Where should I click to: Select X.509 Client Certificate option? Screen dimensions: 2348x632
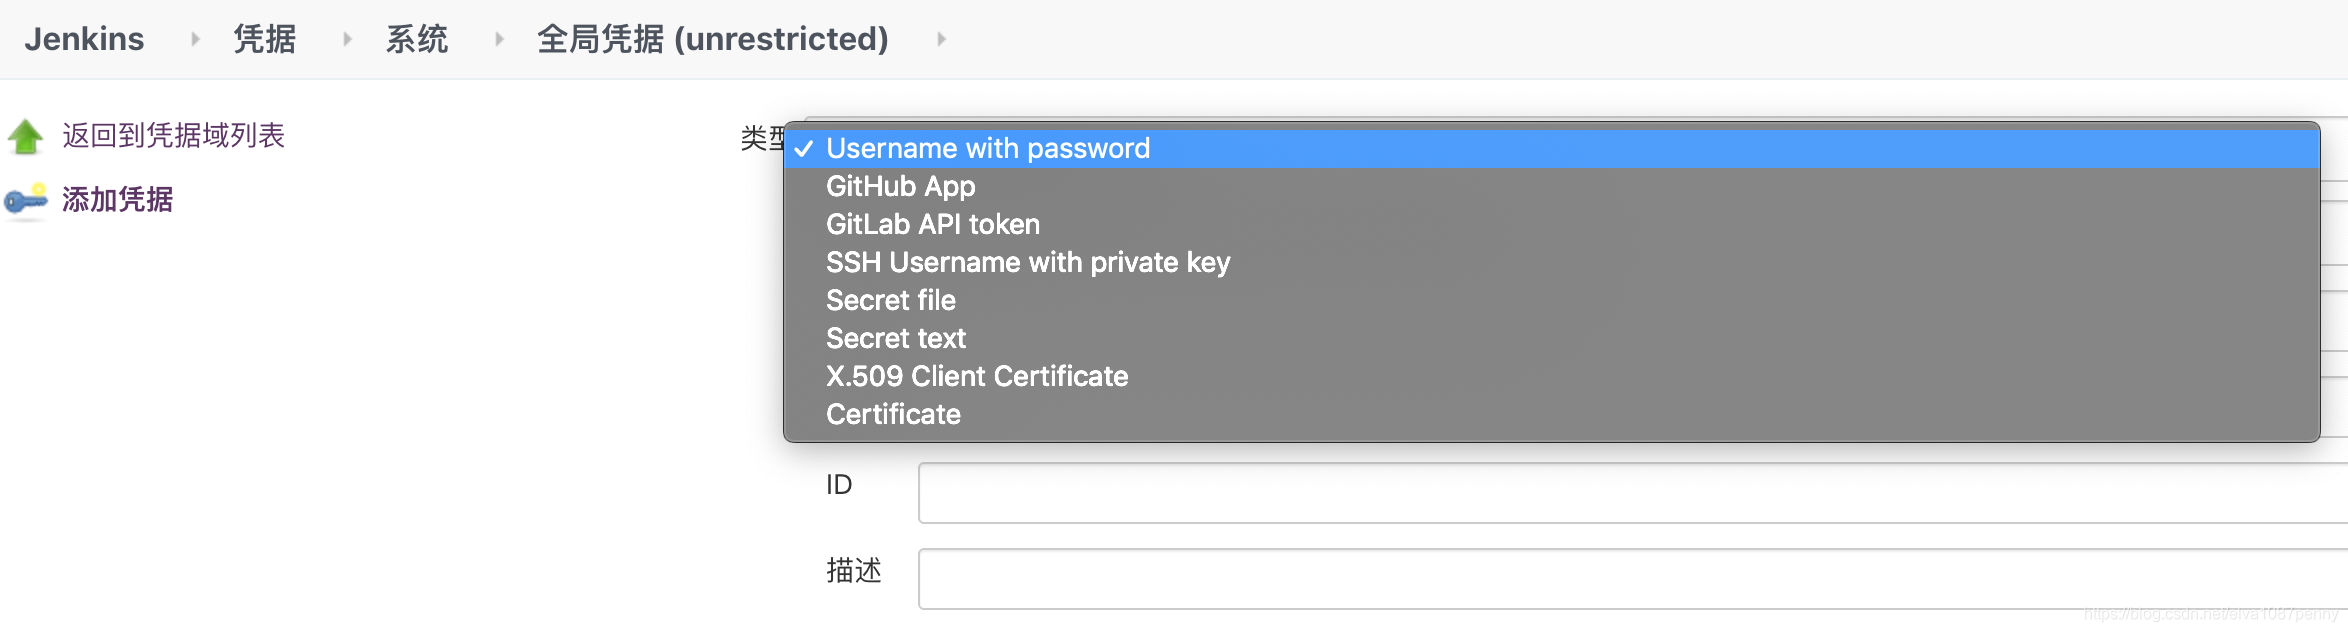976,376
